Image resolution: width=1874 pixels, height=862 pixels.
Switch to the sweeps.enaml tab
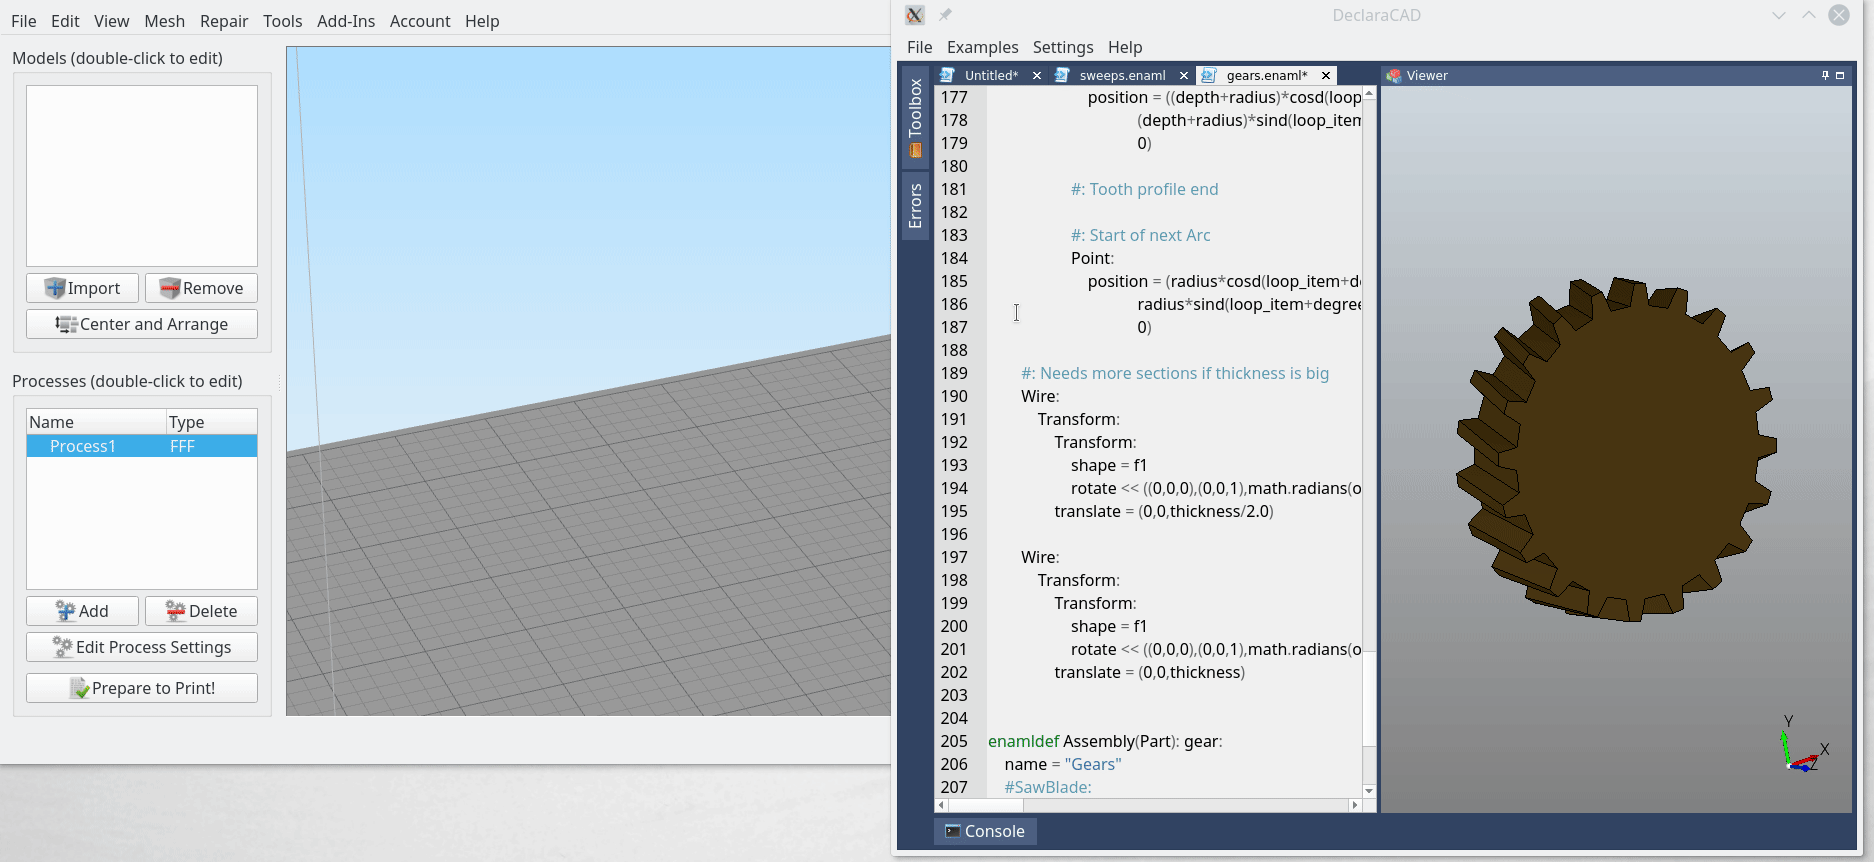pos(1122,75)
